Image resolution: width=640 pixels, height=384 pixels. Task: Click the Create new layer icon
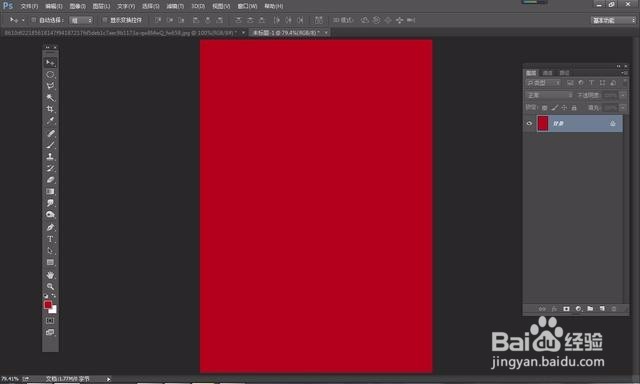(x=602, y=309)
